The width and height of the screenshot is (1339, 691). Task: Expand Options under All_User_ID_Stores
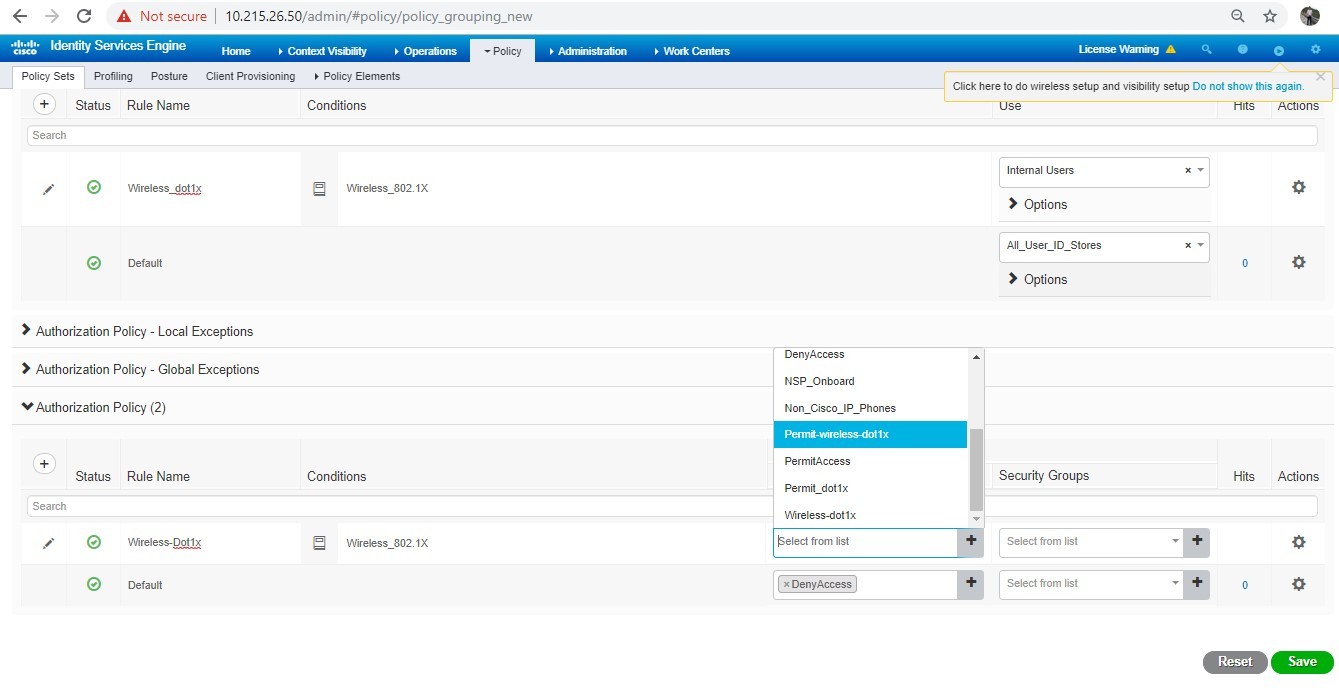point(1037,279)
